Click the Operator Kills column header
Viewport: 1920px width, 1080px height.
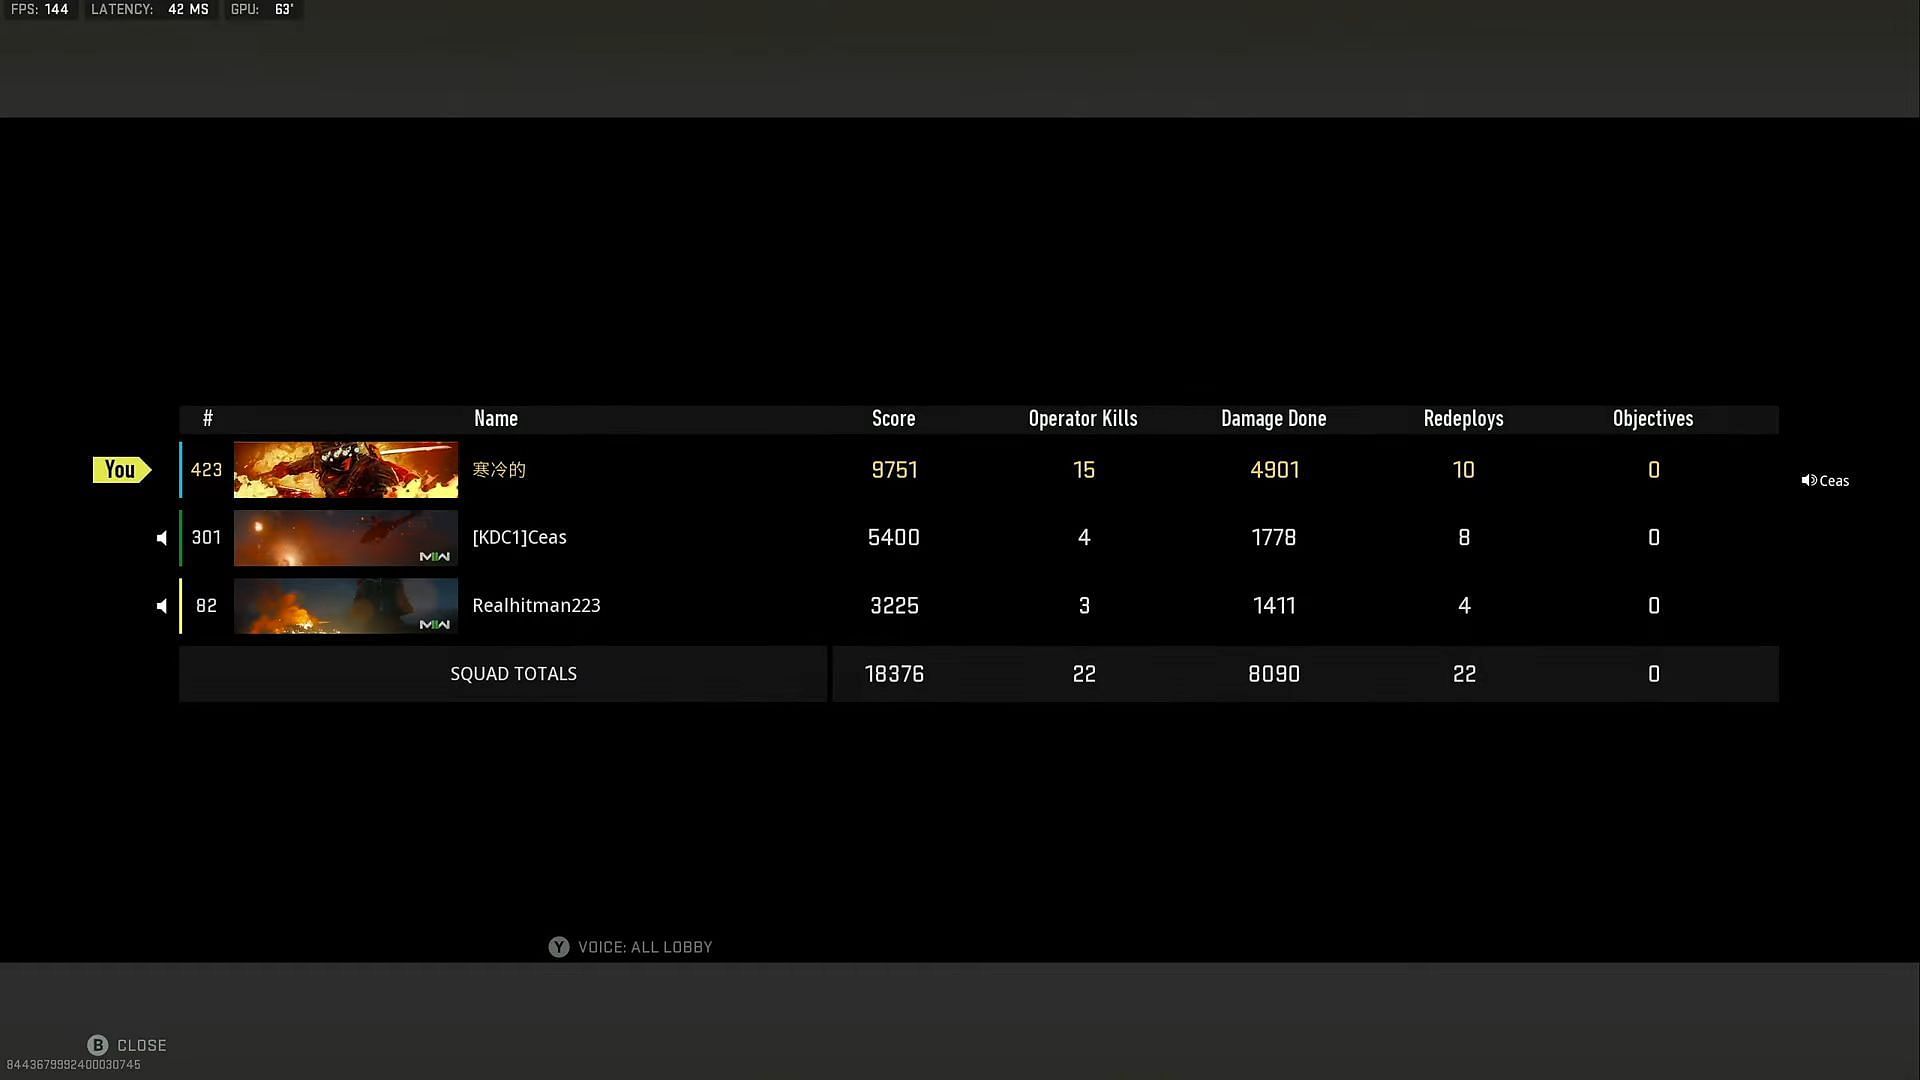tap(1083, 418)
